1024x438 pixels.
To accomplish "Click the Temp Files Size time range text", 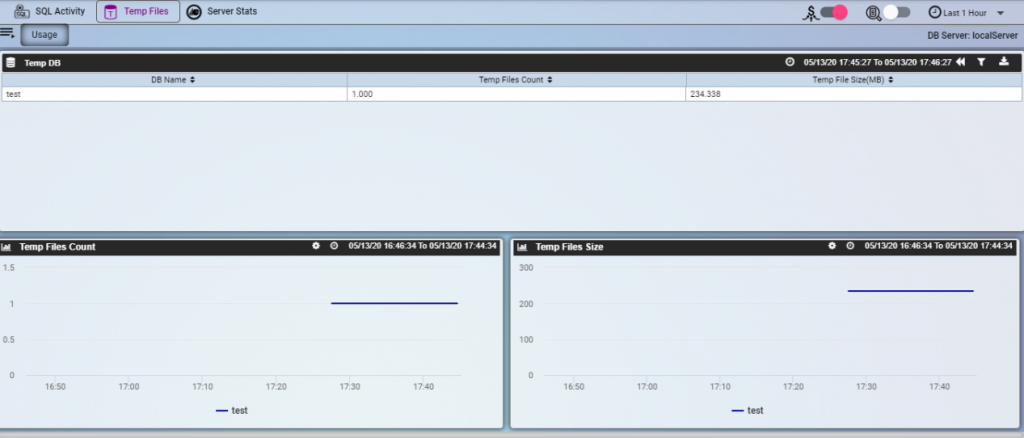I will (938, 246).
